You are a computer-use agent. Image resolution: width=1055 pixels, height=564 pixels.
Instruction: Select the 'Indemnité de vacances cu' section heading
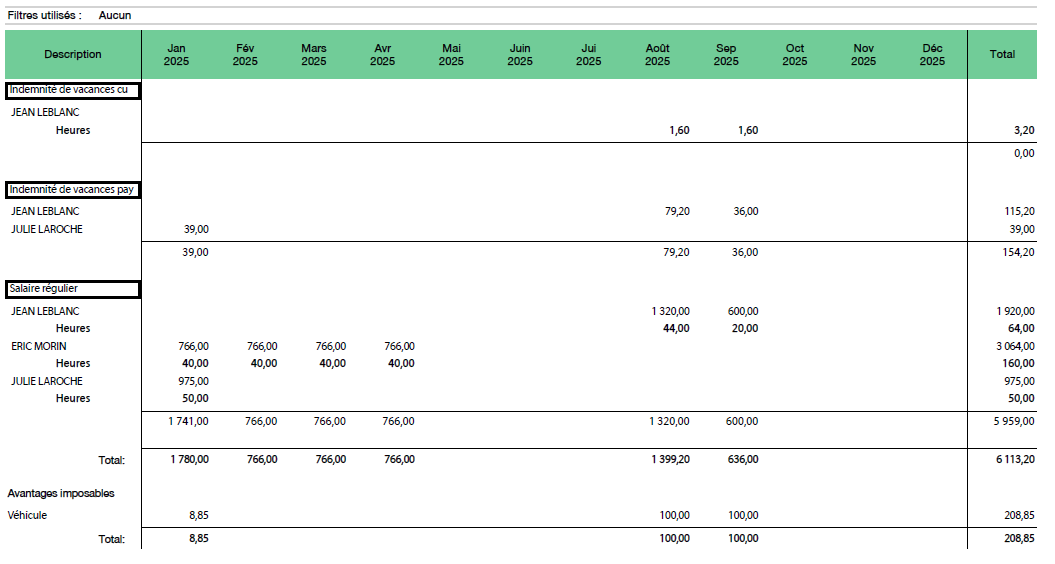click(x=73, y=90)
